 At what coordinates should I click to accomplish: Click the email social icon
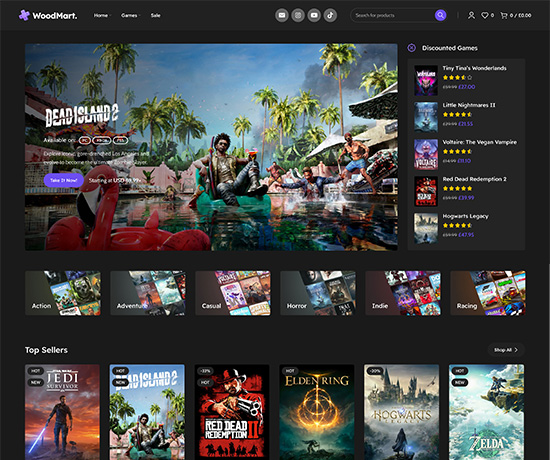282,15
